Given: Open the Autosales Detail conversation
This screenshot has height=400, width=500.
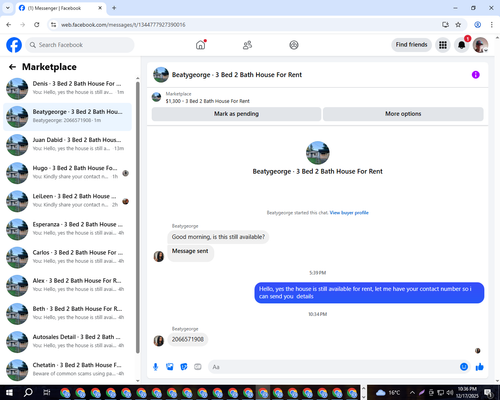Looking at the screenshot, I should pyautogui.click(x=68, y=342).
